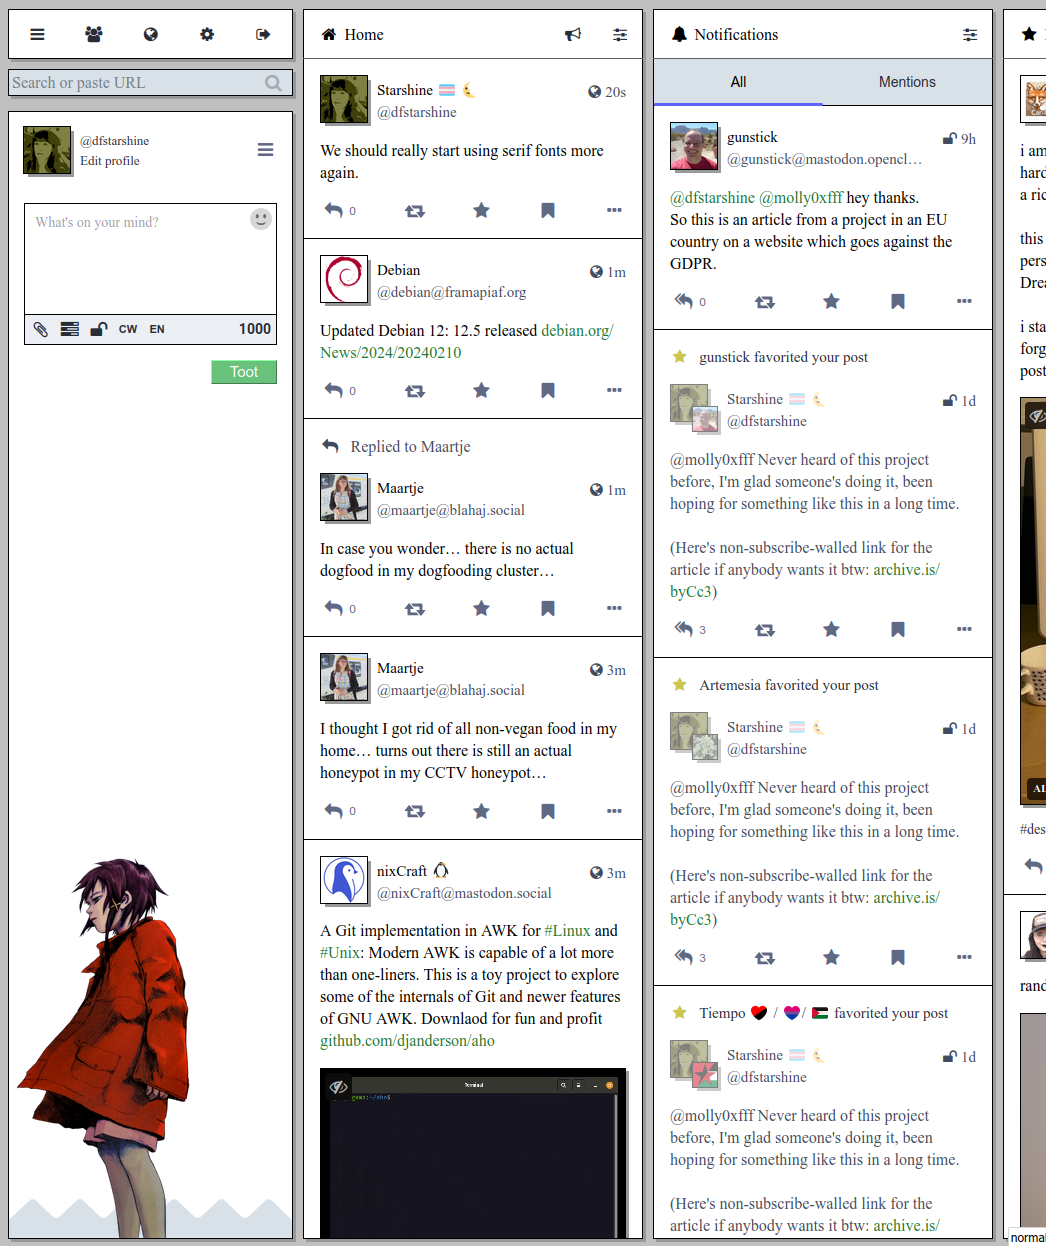
Task: Open the more menu on Maartje's dogfood post
Action: coord(614,608)
